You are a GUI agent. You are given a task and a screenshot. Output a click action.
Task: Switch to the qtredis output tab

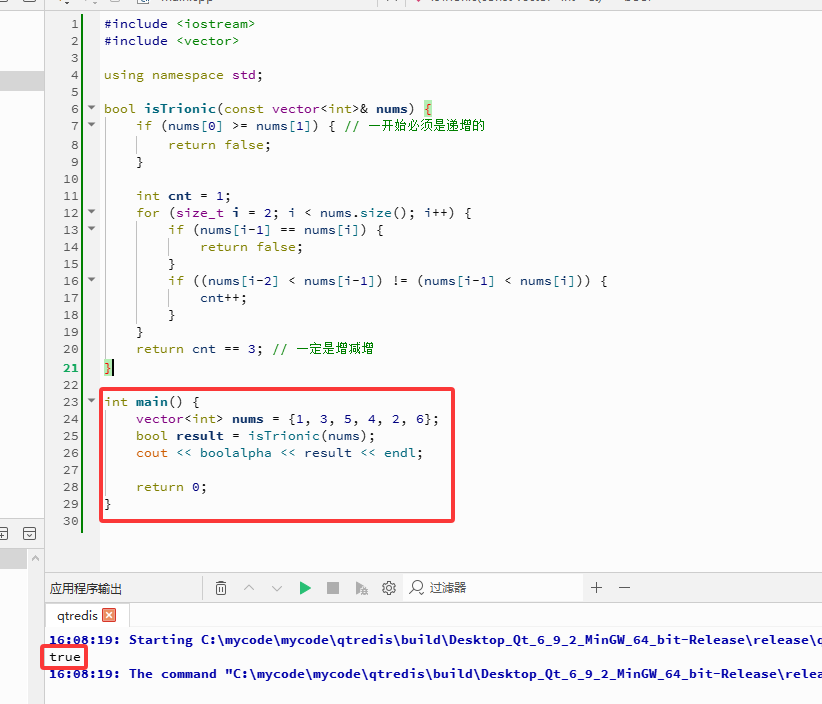click(78, 615)
